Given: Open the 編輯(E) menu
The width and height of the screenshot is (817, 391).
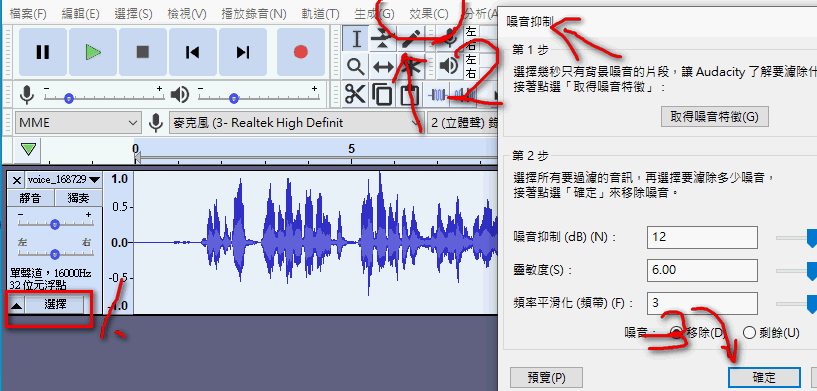Looking at the screenshot, I should pos(80,14).
